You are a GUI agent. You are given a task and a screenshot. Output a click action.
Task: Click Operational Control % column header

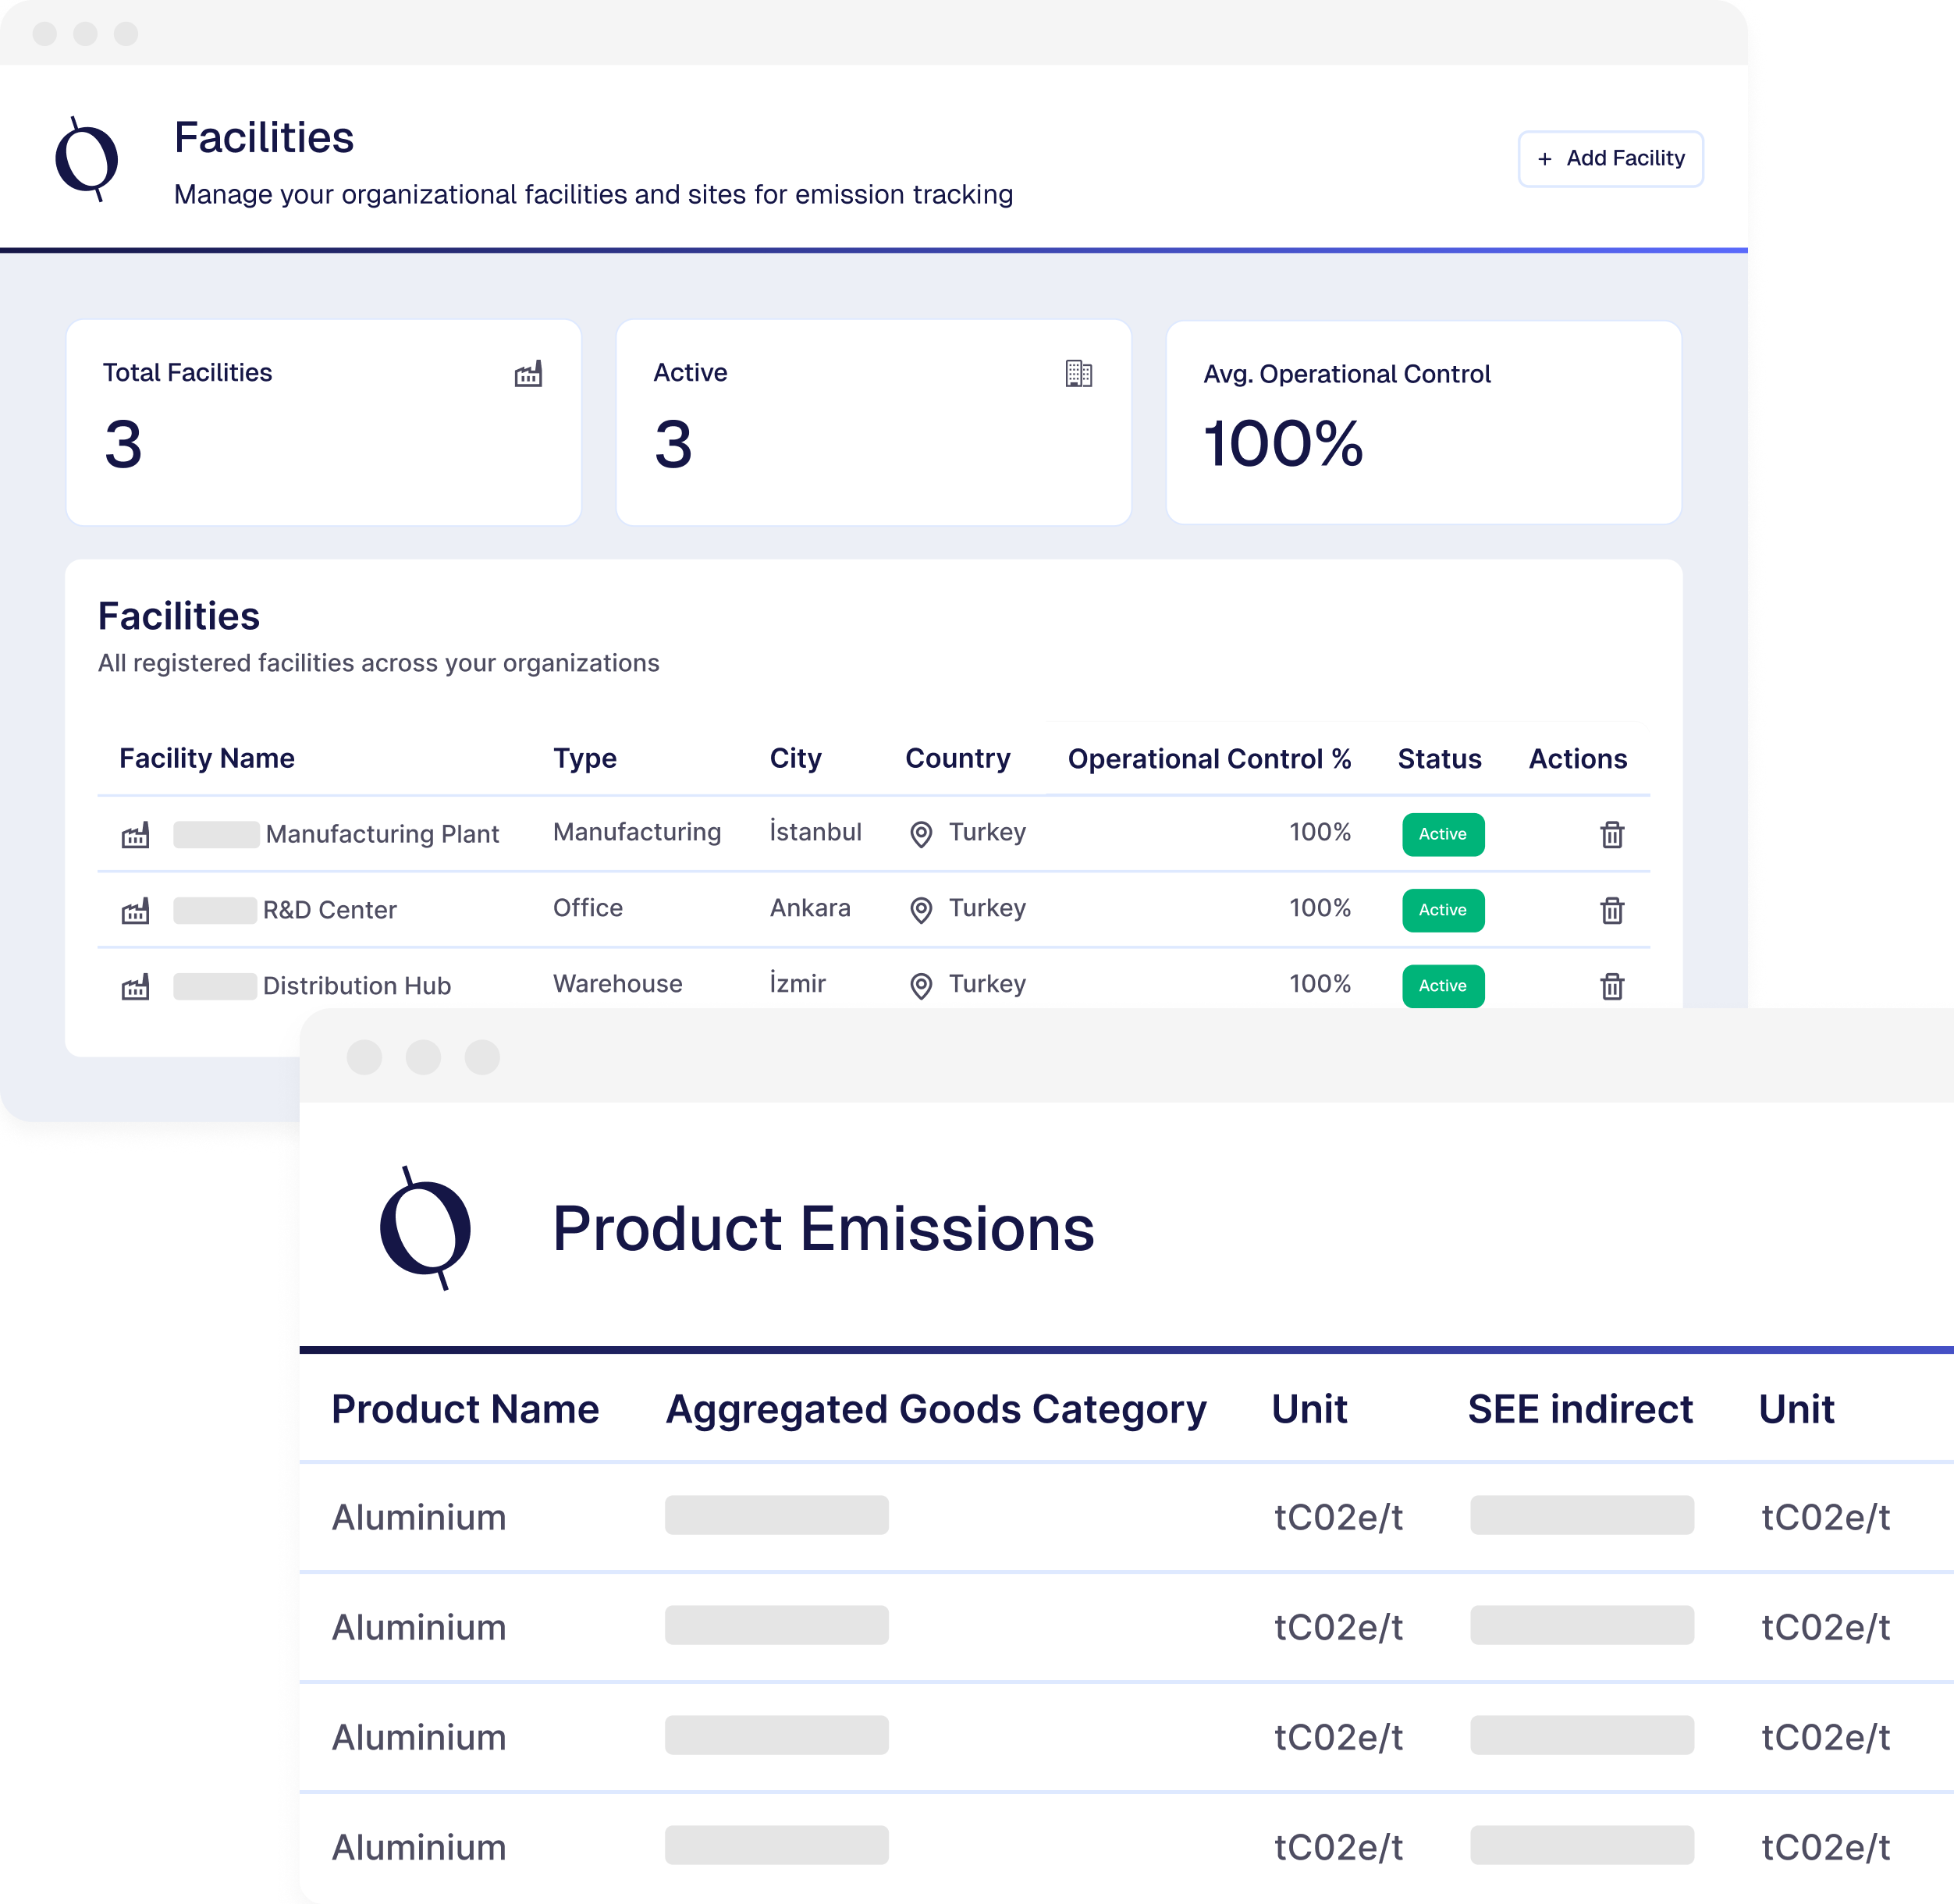pyautogui.click(x=1208, y=759)
